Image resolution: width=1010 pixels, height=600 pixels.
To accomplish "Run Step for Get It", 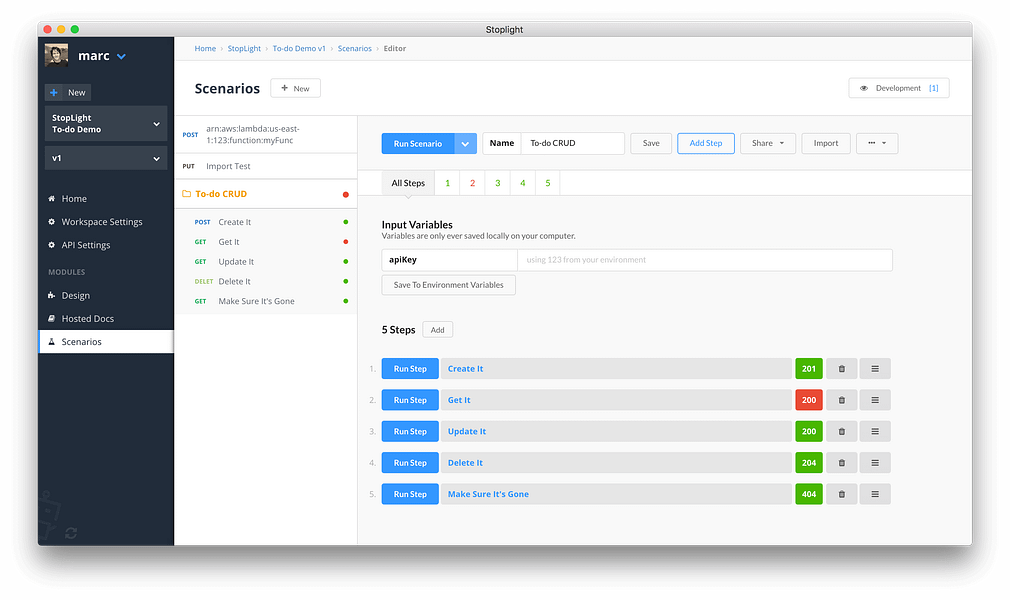I will coord(410,400).
